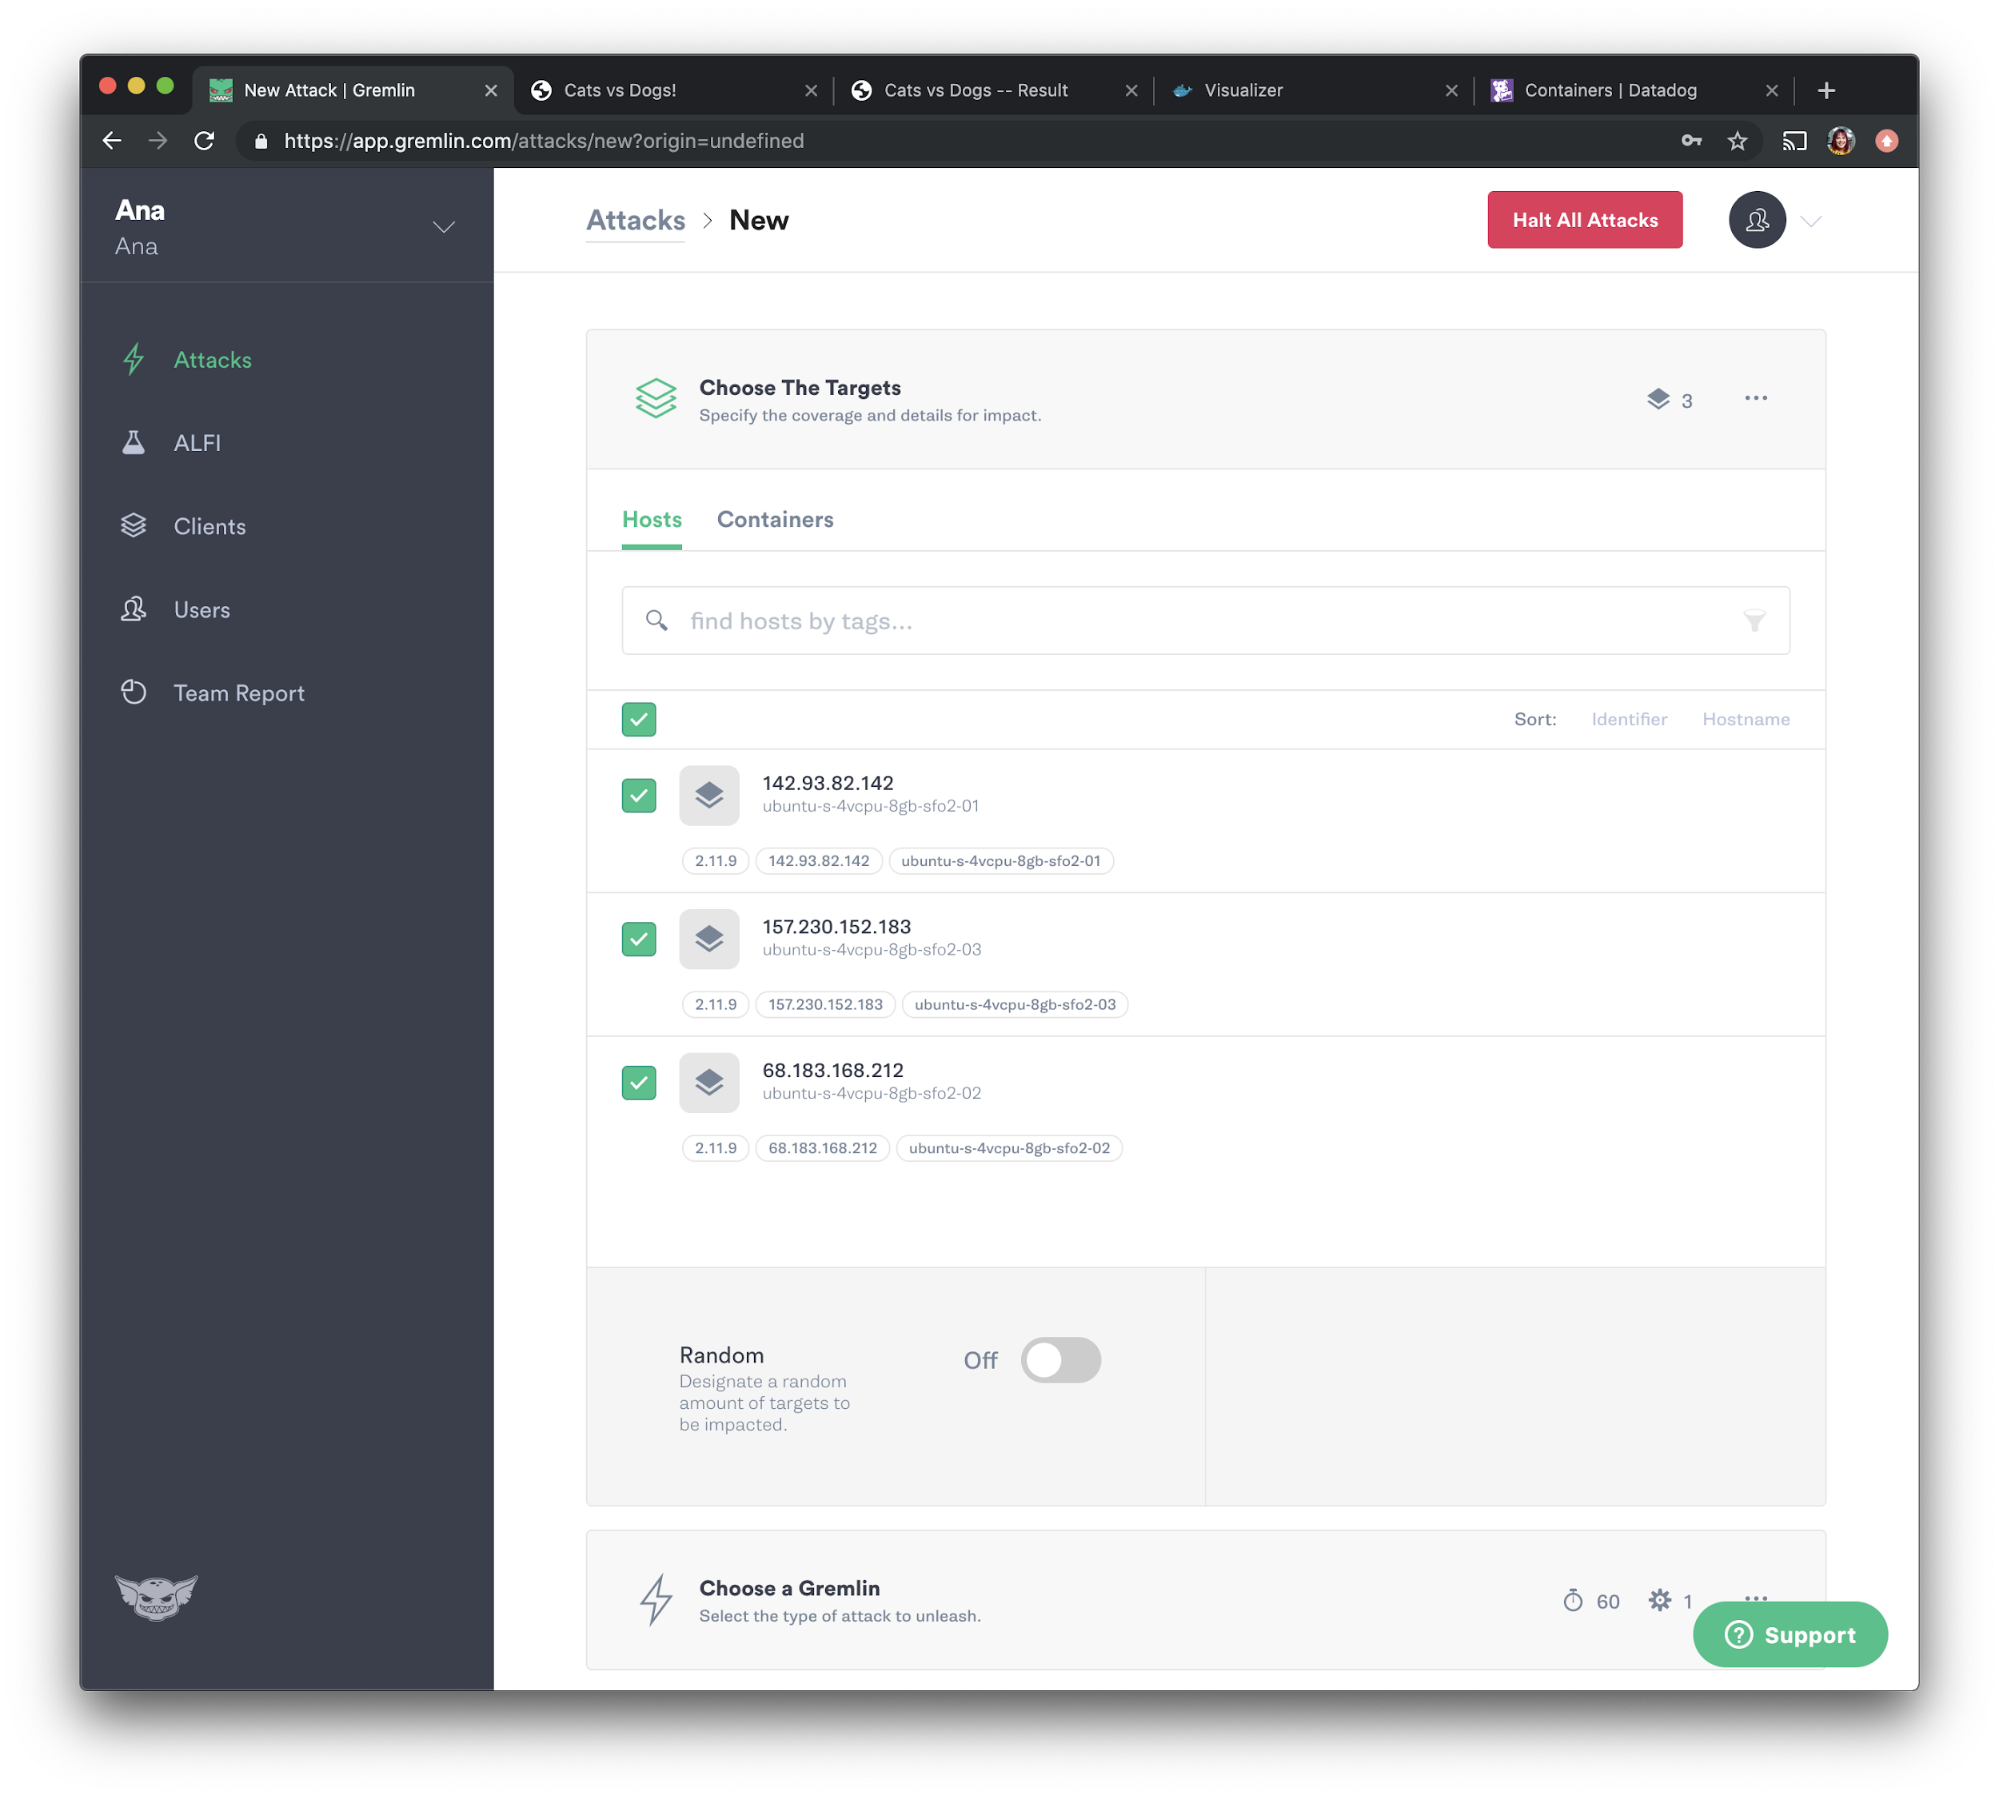Click Halt All Attacks button
Viewport: 1999px width, 1797px height.
click(x=1584, y=220)
